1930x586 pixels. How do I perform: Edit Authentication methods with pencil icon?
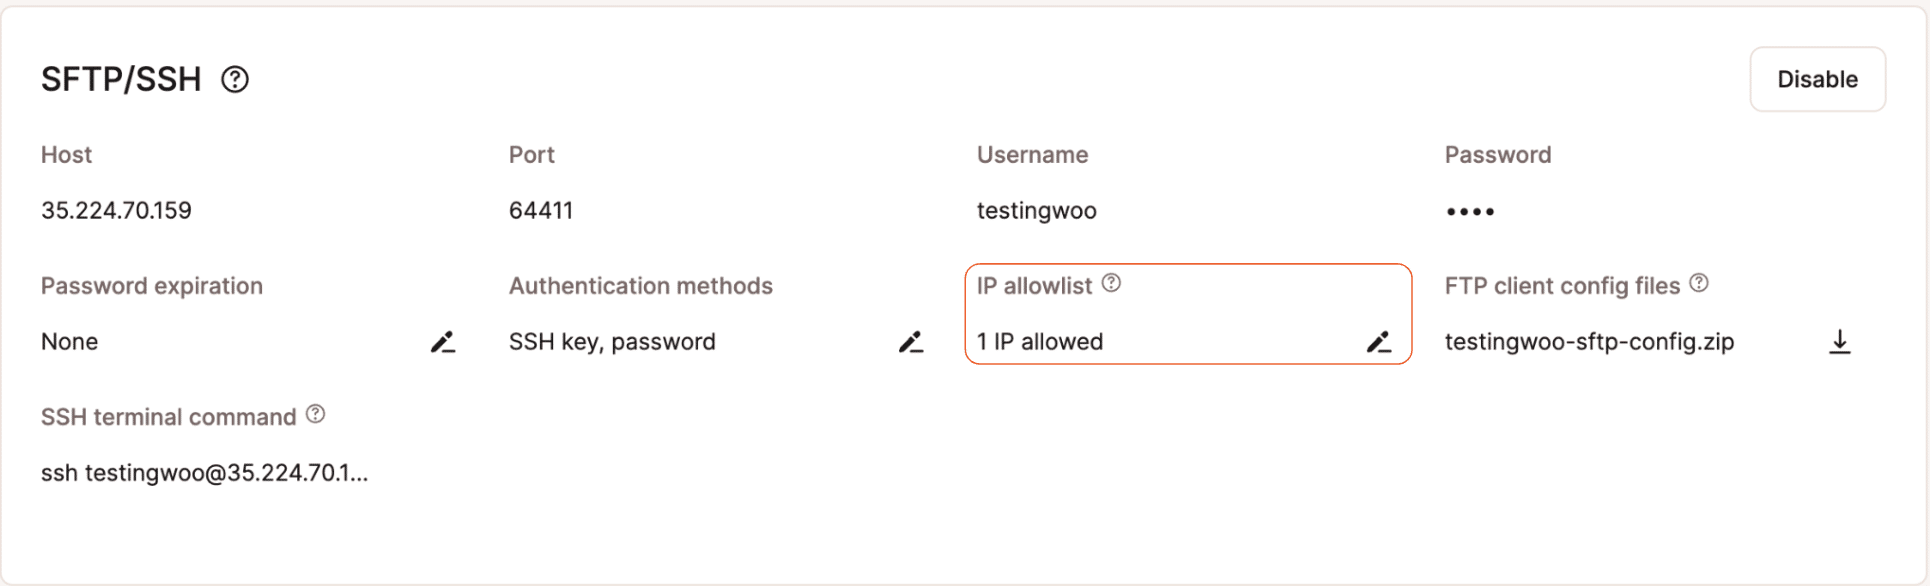coord(911,342)
